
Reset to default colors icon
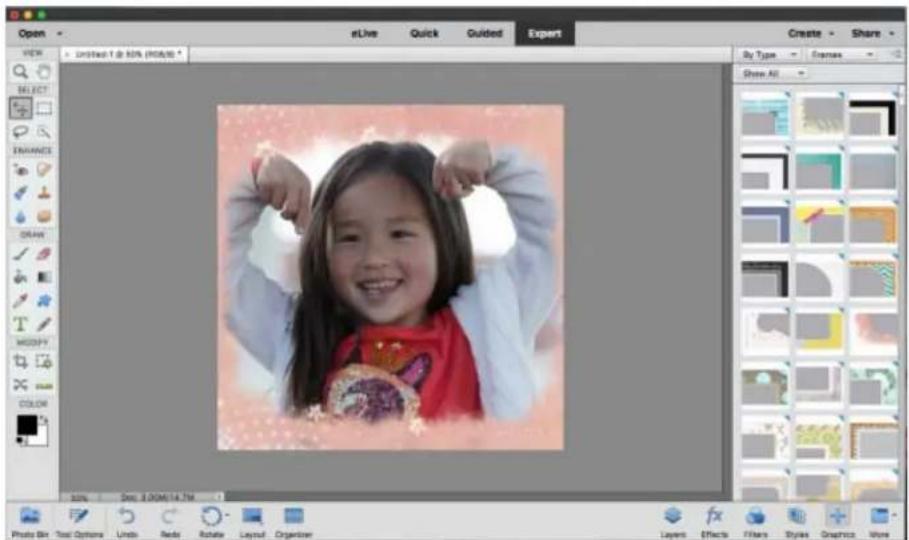(x=20, y=441)
